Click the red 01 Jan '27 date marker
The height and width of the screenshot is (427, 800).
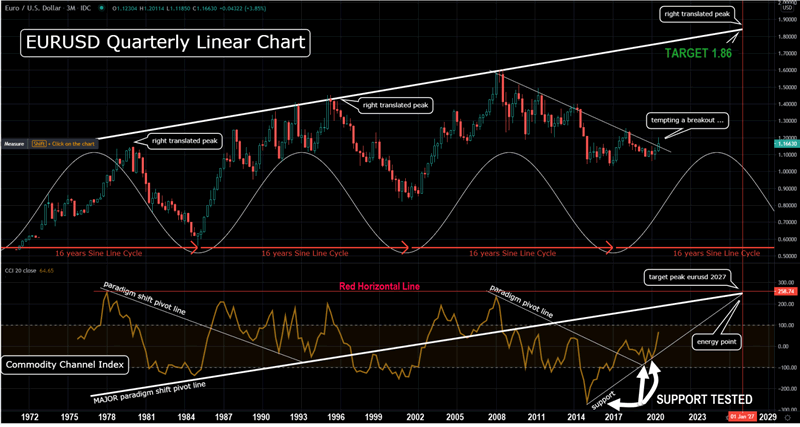tap(742, 417)
